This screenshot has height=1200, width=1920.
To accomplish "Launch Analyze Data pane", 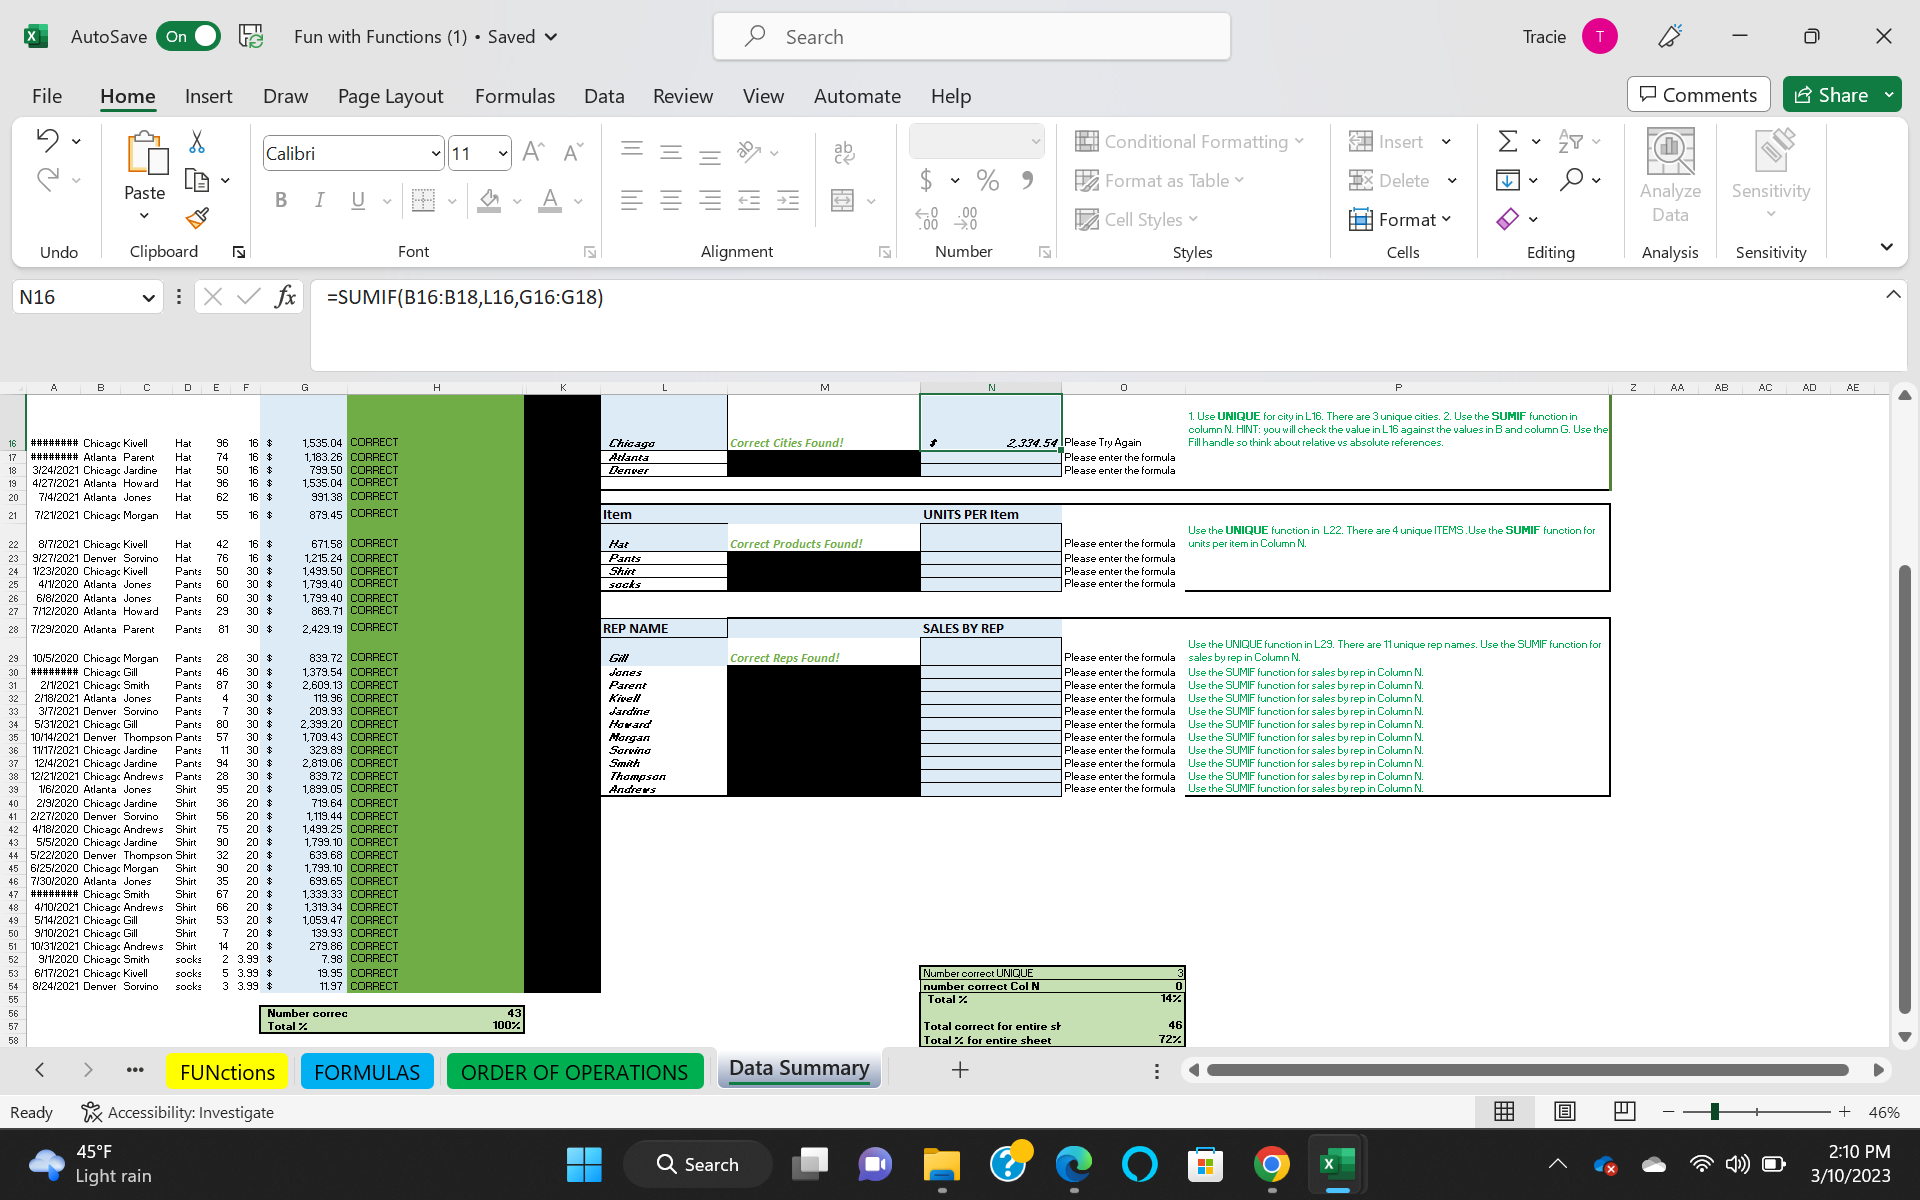I will click(x=1669, y=178).
